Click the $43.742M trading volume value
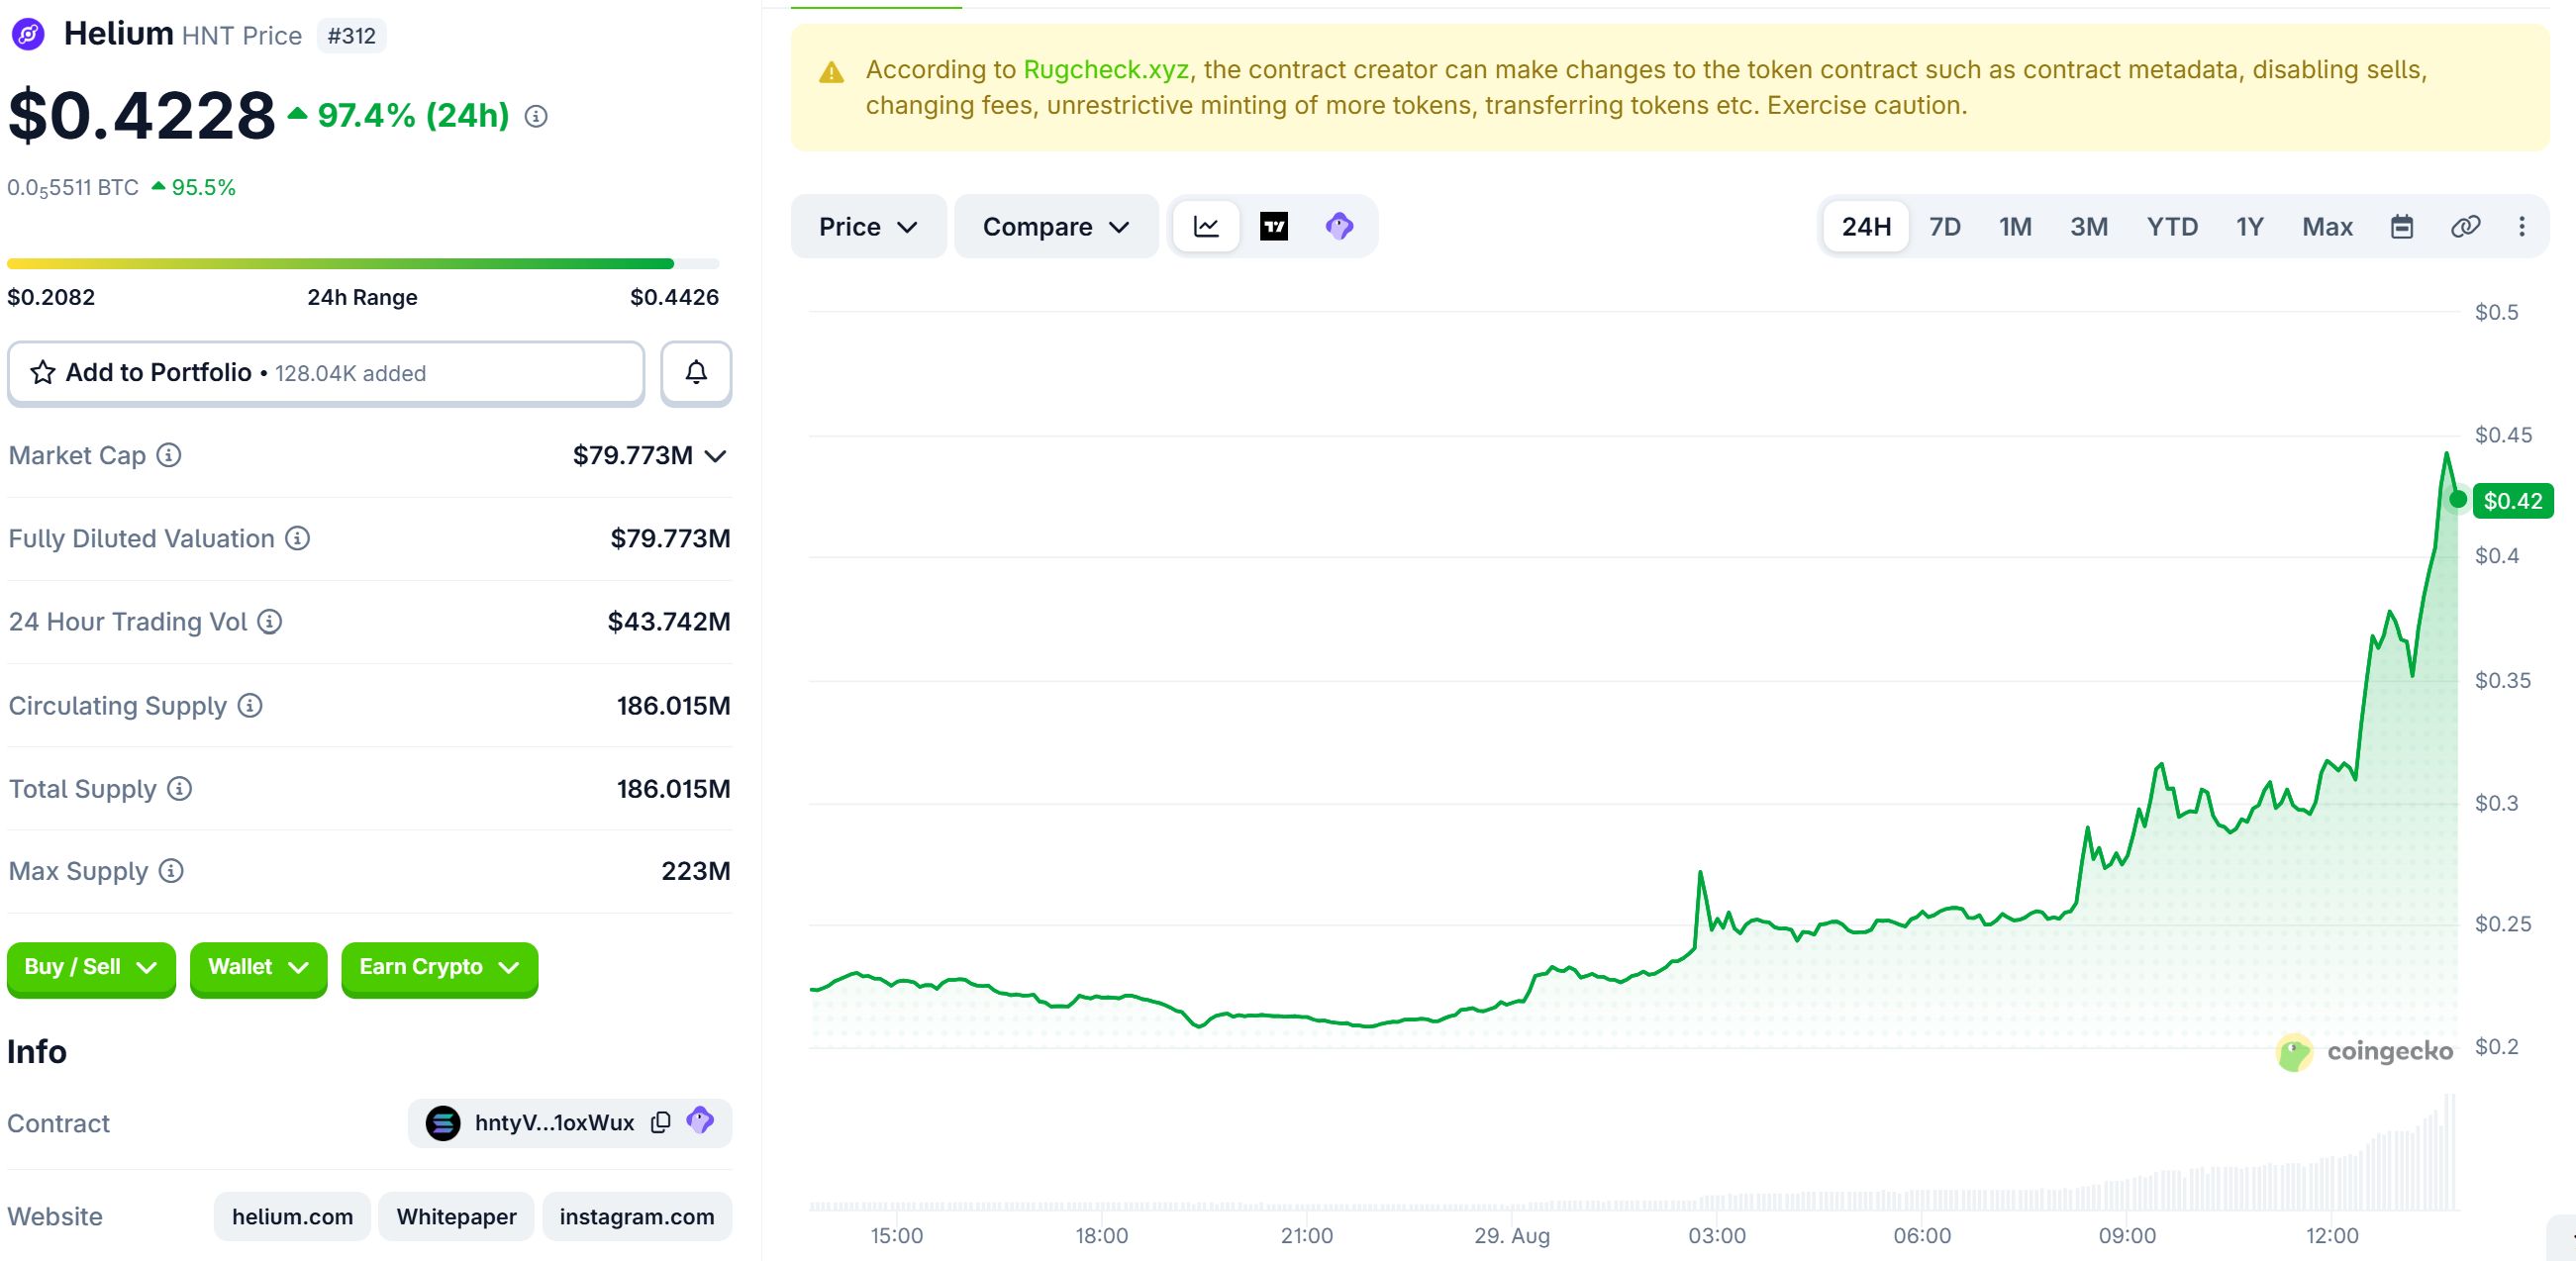This screenshot has width=2576, height=1261. pyautogui.click(x=669, y=622)
